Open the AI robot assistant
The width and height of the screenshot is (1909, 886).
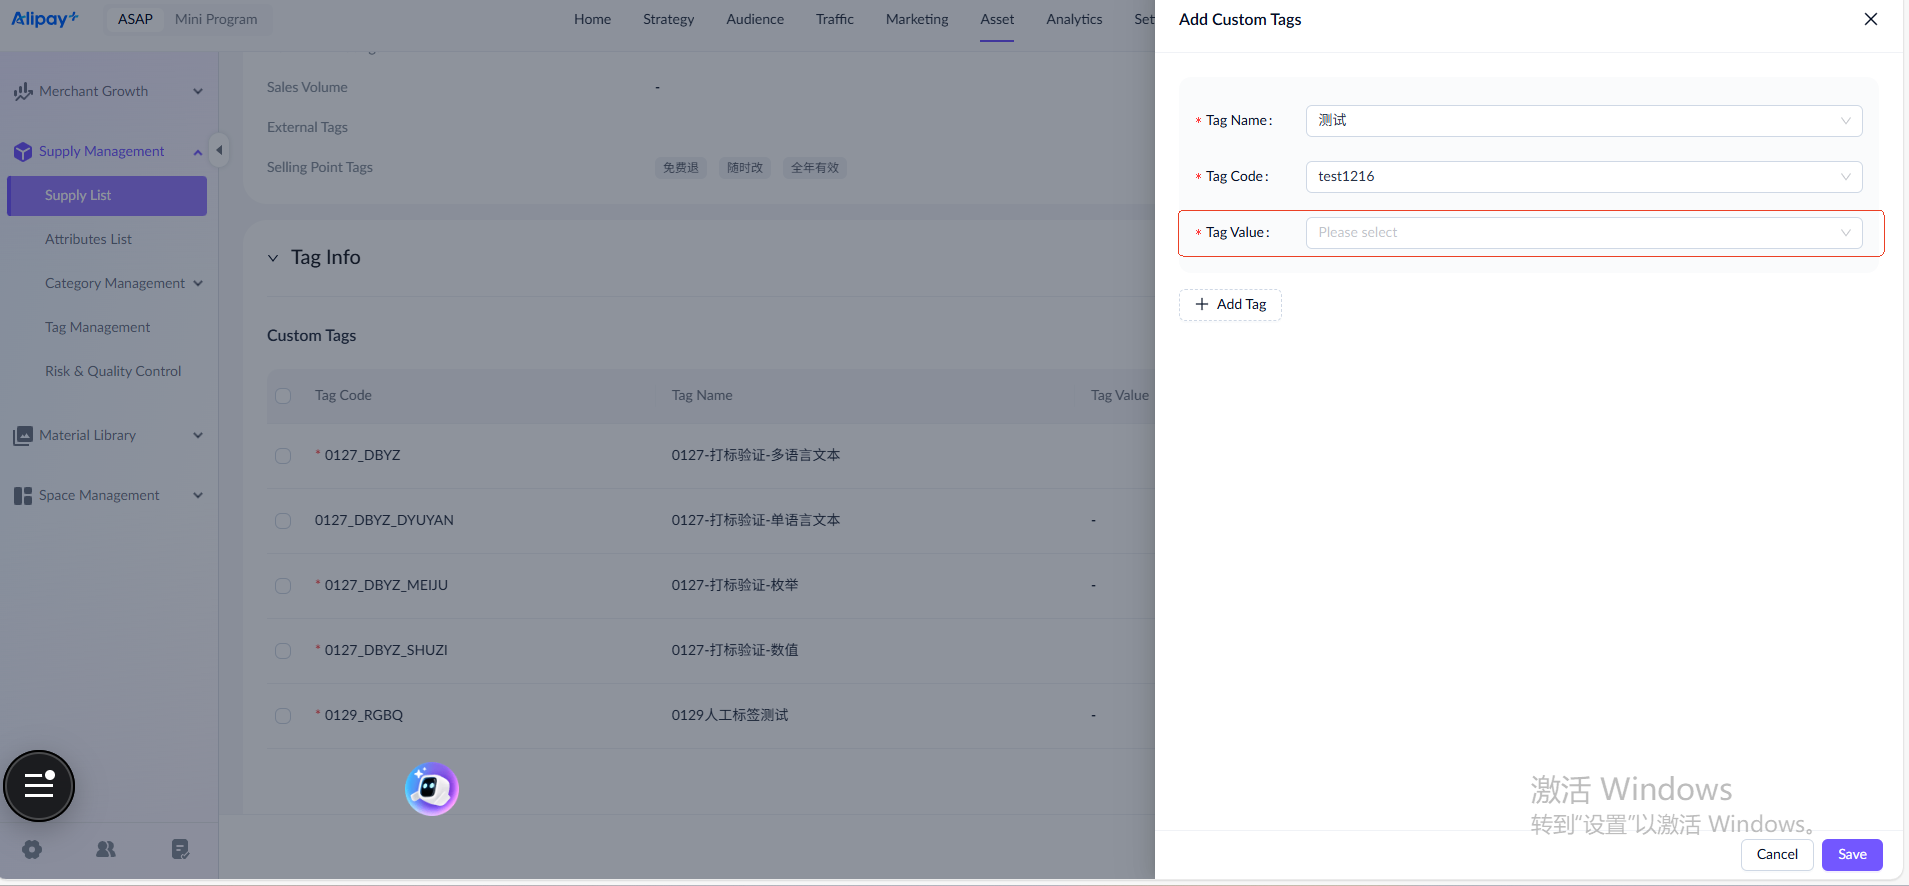(x=431, y=789)
